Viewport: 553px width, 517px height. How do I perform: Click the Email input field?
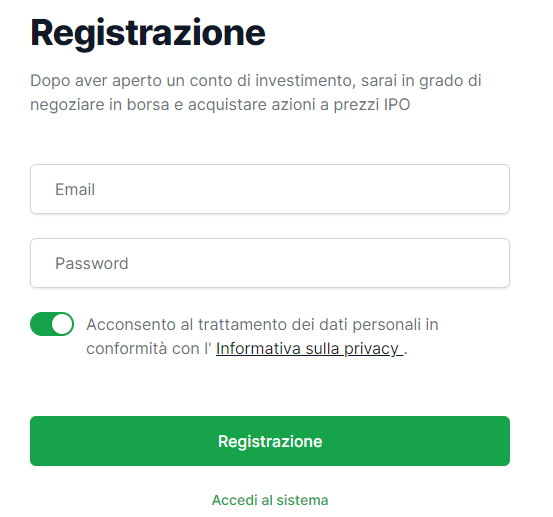(270, 189)
